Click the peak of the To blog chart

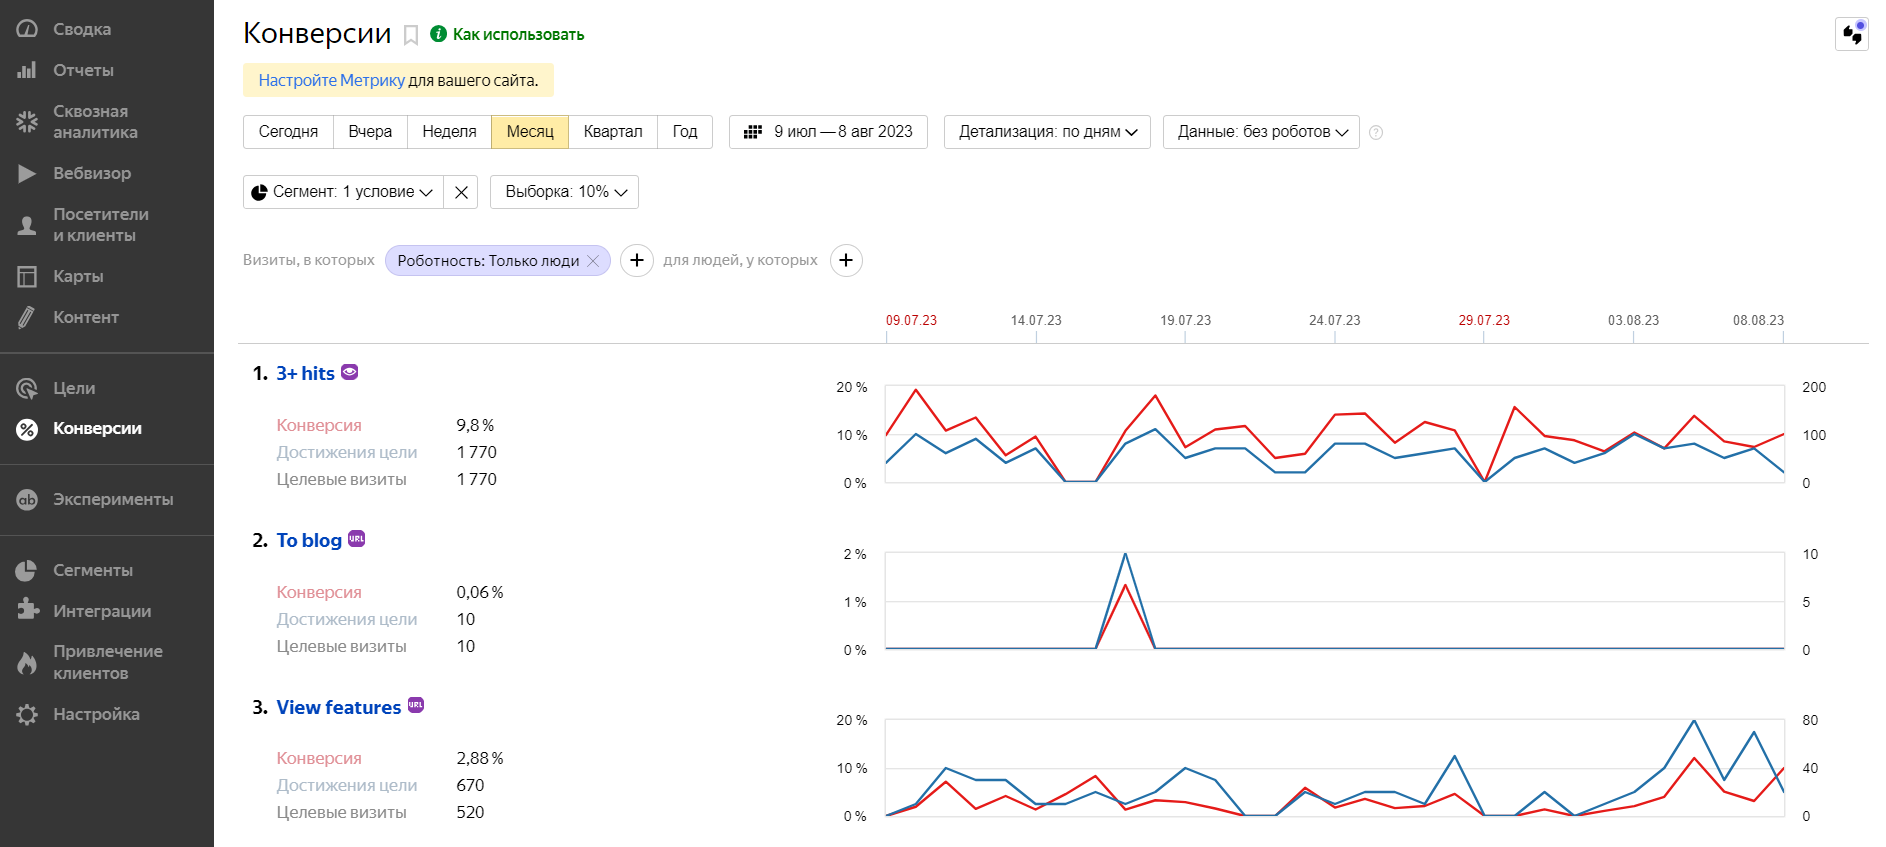1125,554
